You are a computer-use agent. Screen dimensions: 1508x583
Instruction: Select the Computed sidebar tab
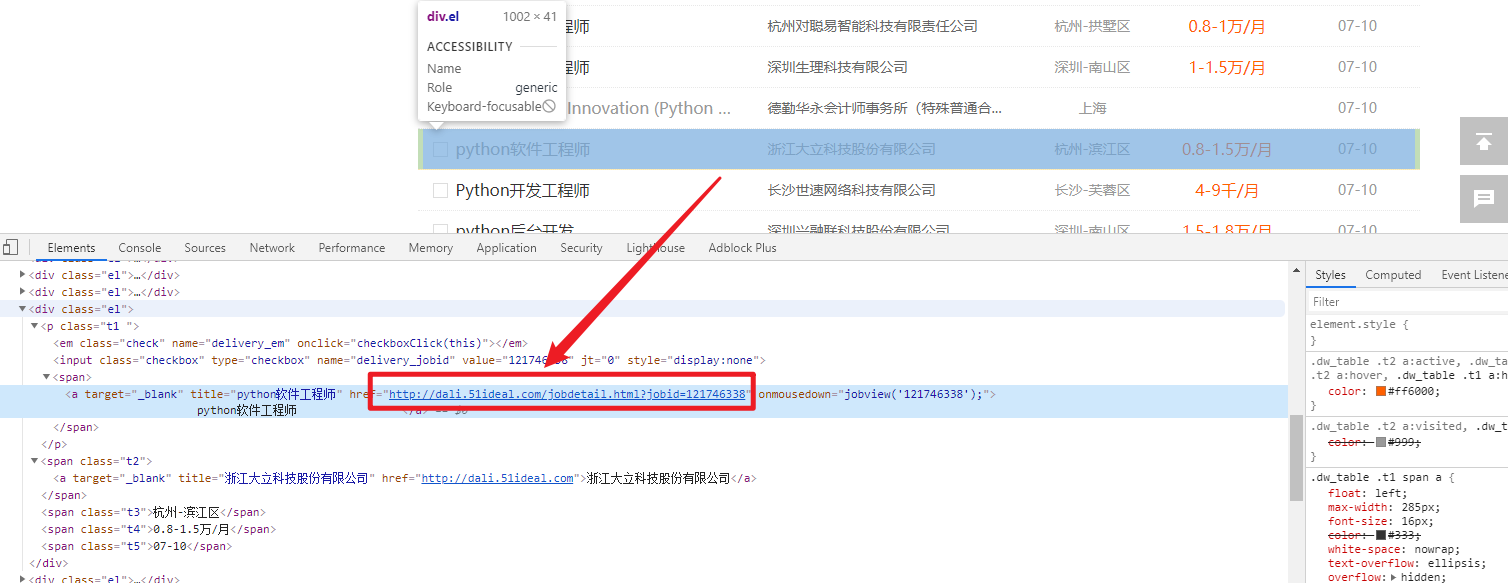point(1393,275)
